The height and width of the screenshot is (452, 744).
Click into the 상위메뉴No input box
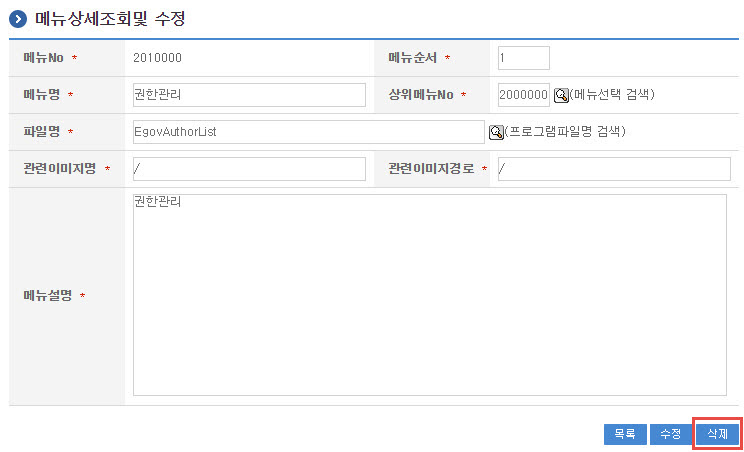pyautogui.click(x=523, y=95)
